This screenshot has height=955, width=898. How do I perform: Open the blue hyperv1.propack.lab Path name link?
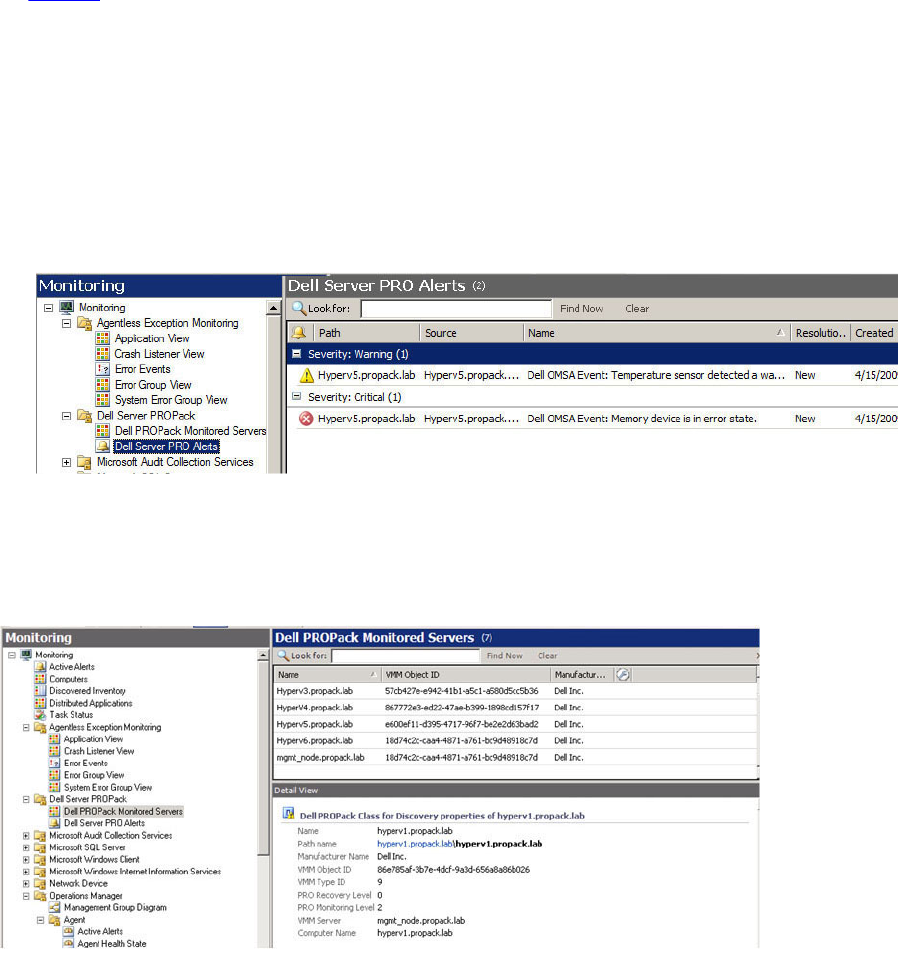[415, 844]
